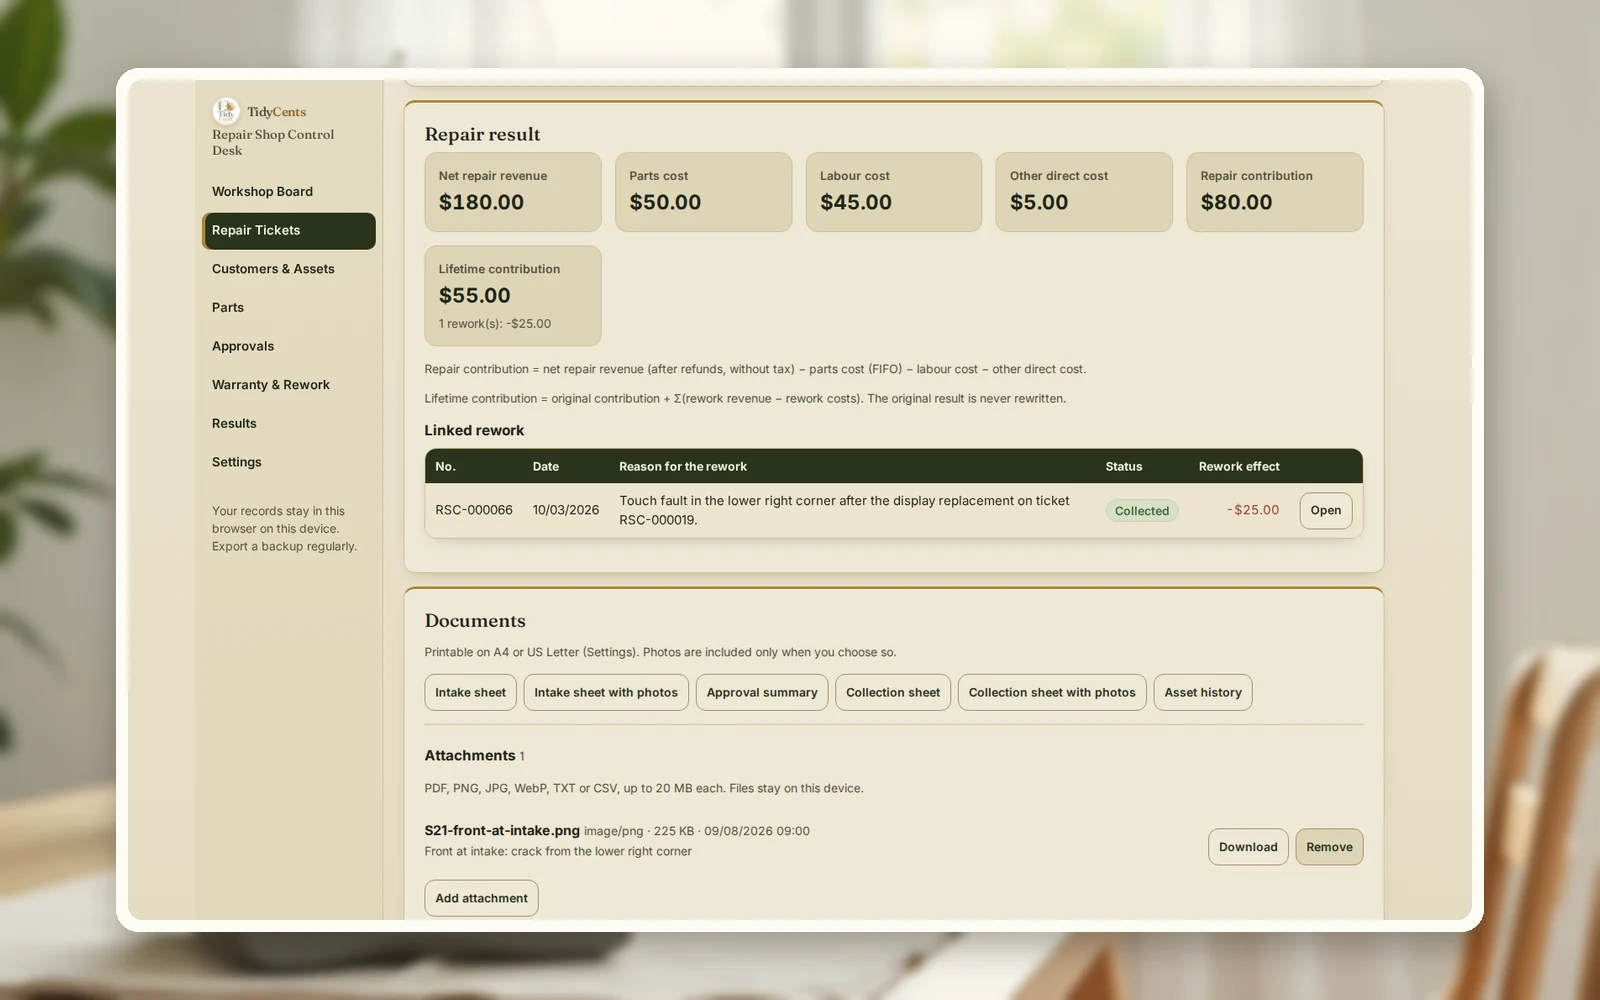Viewport: 1600px width, 1000px height.
Task: Click the Rework effect column header
Action: click(x=1239, y=467)
